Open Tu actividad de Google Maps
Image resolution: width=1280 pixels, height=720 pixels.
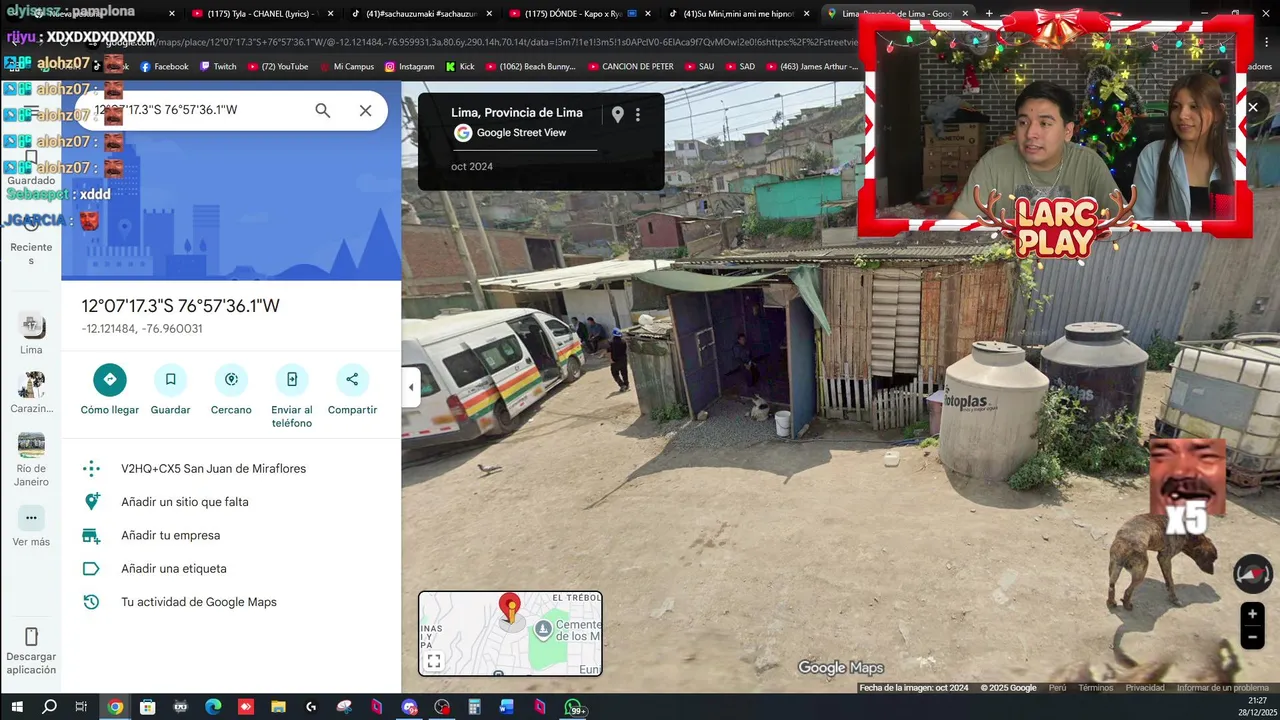(x=231, y=602)
